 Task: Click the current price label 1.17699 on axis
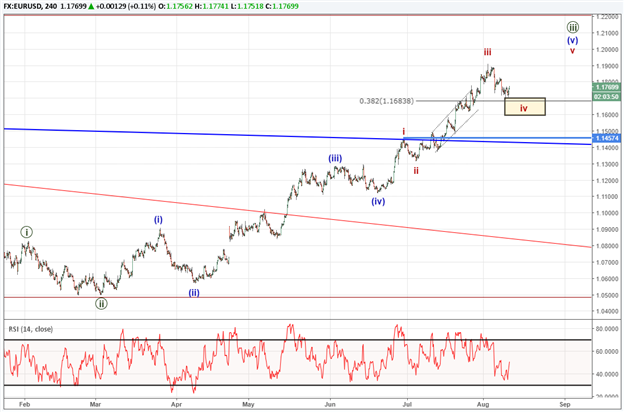click(x=606, y=87)
